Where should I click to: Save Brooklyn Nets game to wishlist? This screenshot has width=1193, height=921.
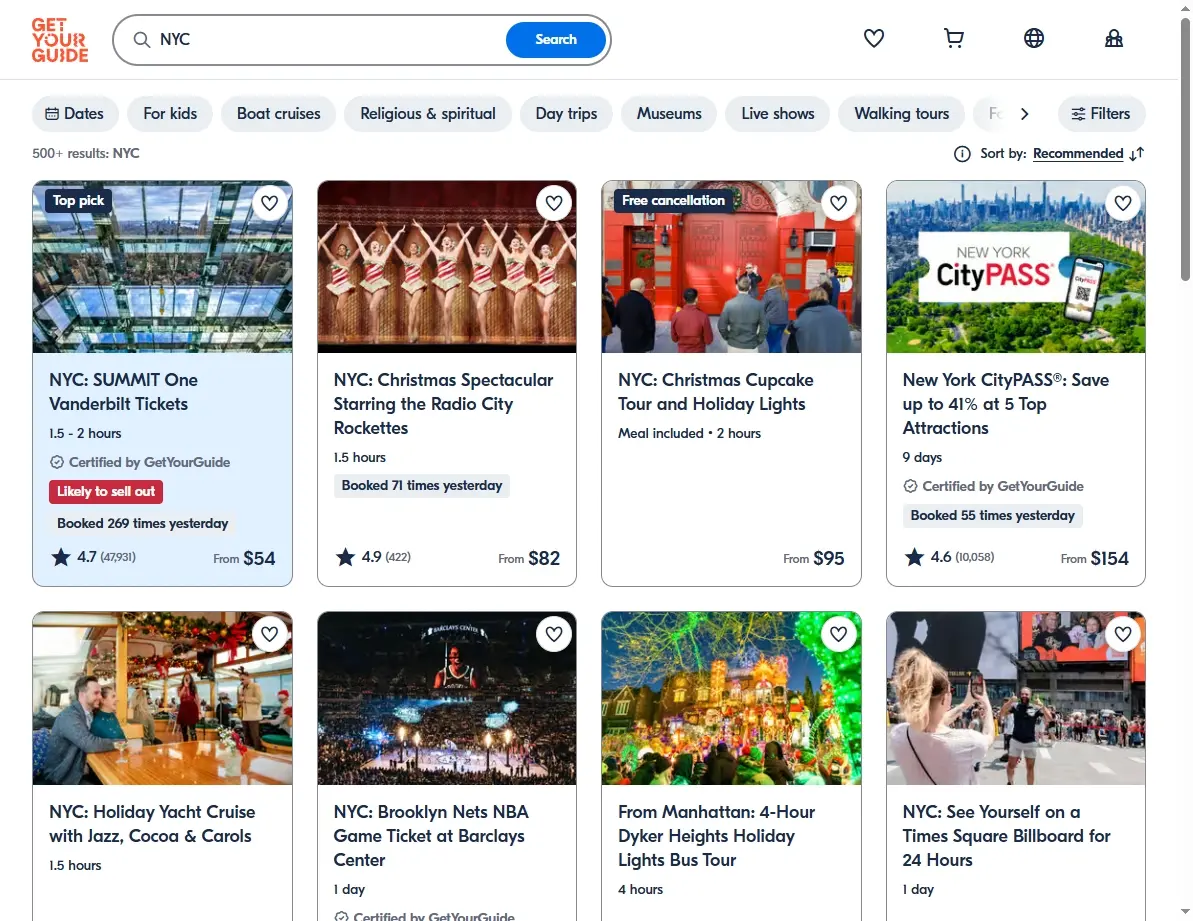click(554, 634)
